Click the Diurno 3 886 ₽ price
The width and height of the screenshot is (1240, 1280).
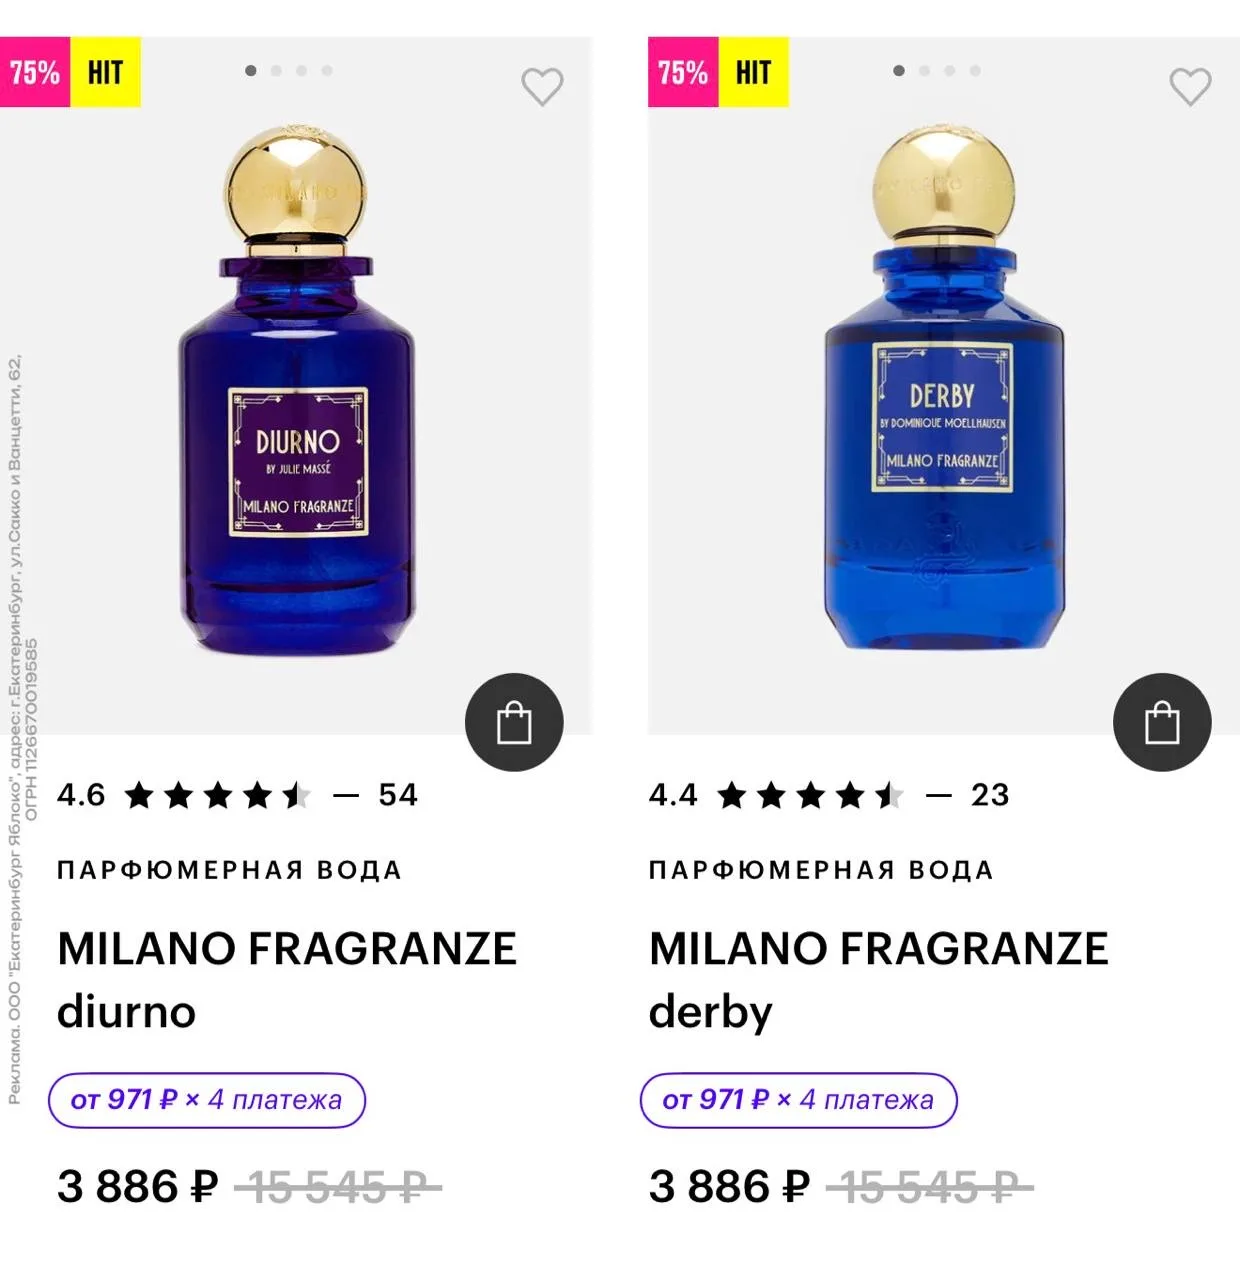click(137, 1187)
